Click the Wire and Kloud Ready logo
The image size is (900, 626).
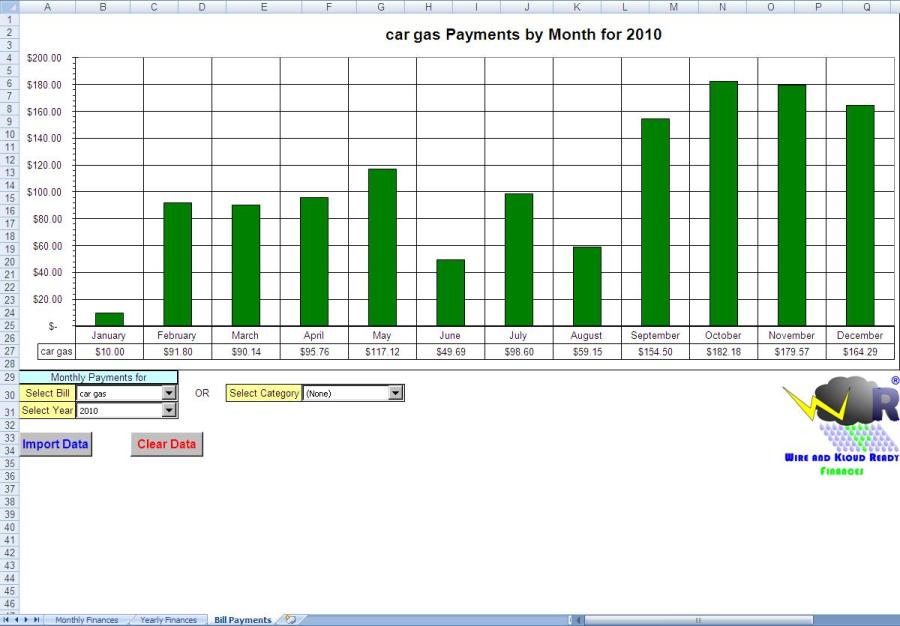(x=841, y=427)
